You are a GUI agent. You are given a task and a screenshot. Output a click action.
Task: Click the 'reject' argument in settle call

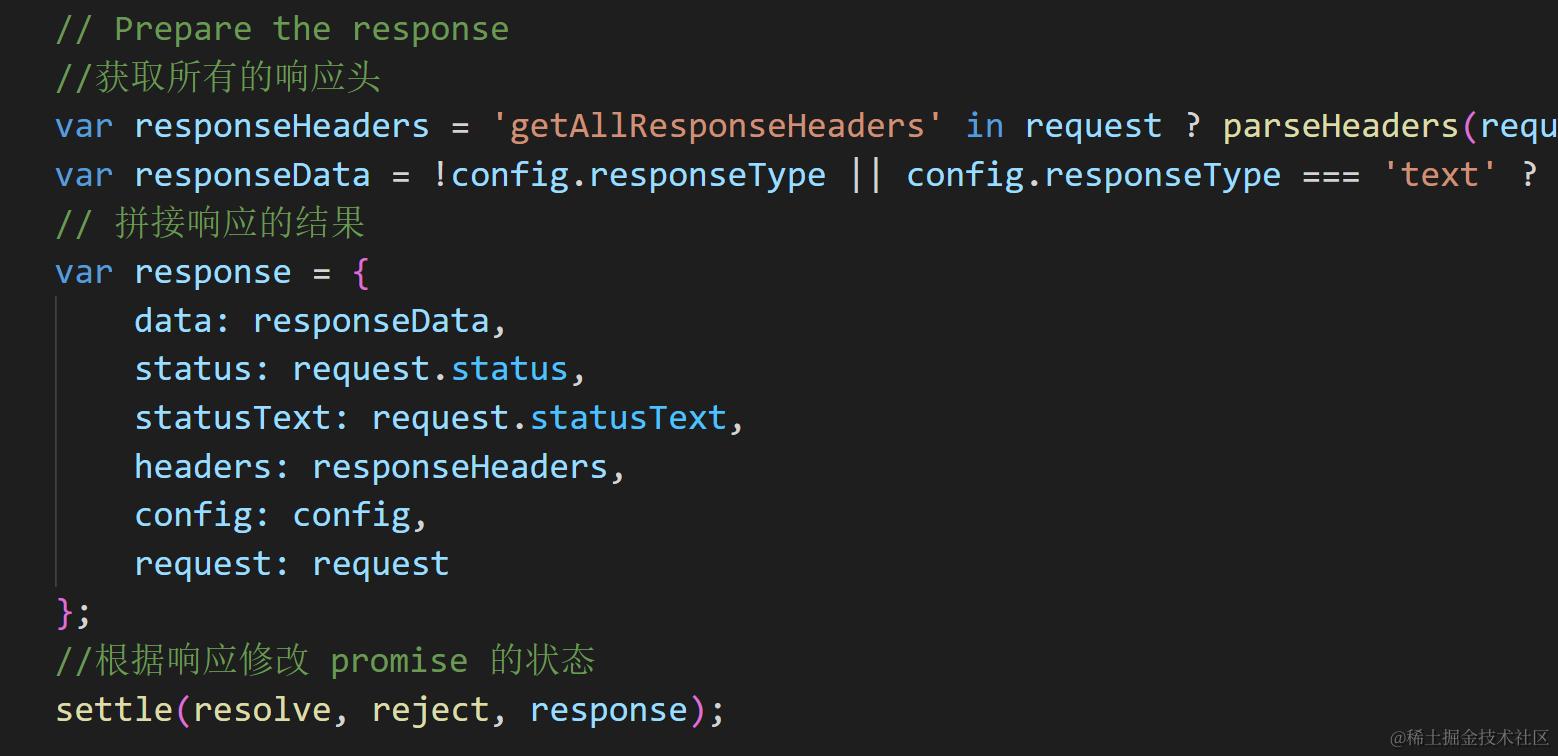click(430, 710)
